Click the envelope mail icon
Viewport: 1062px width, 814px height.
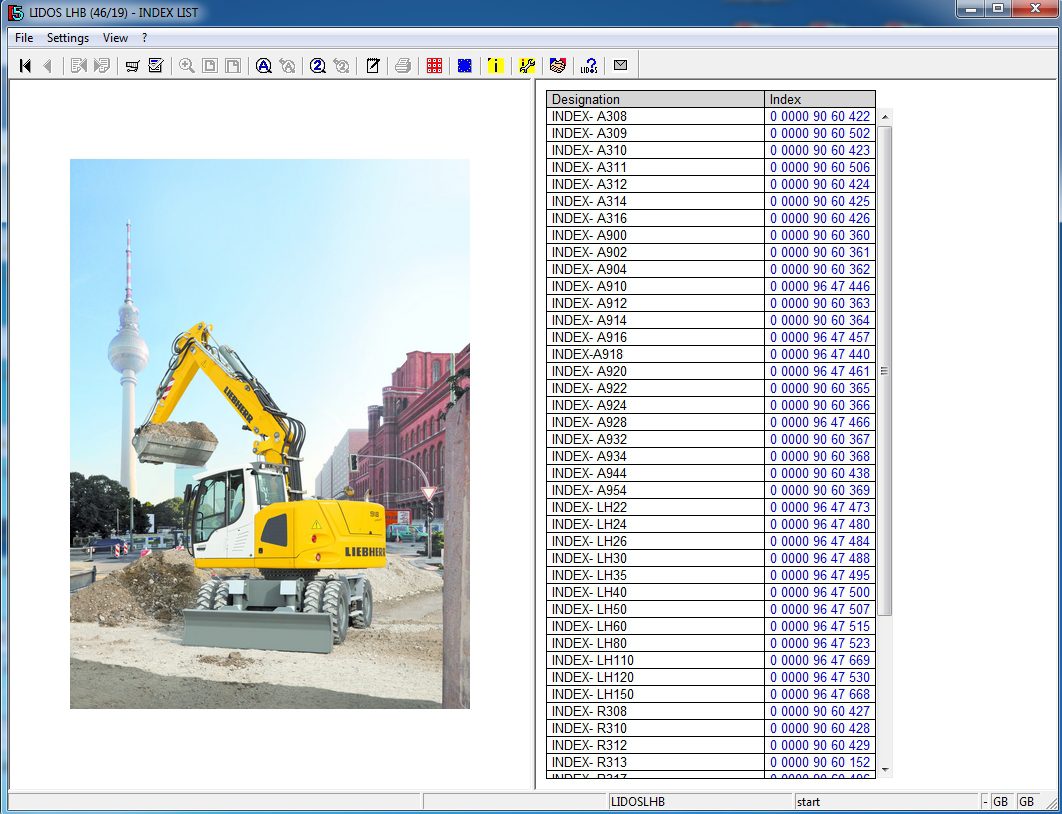click(620, 66)
